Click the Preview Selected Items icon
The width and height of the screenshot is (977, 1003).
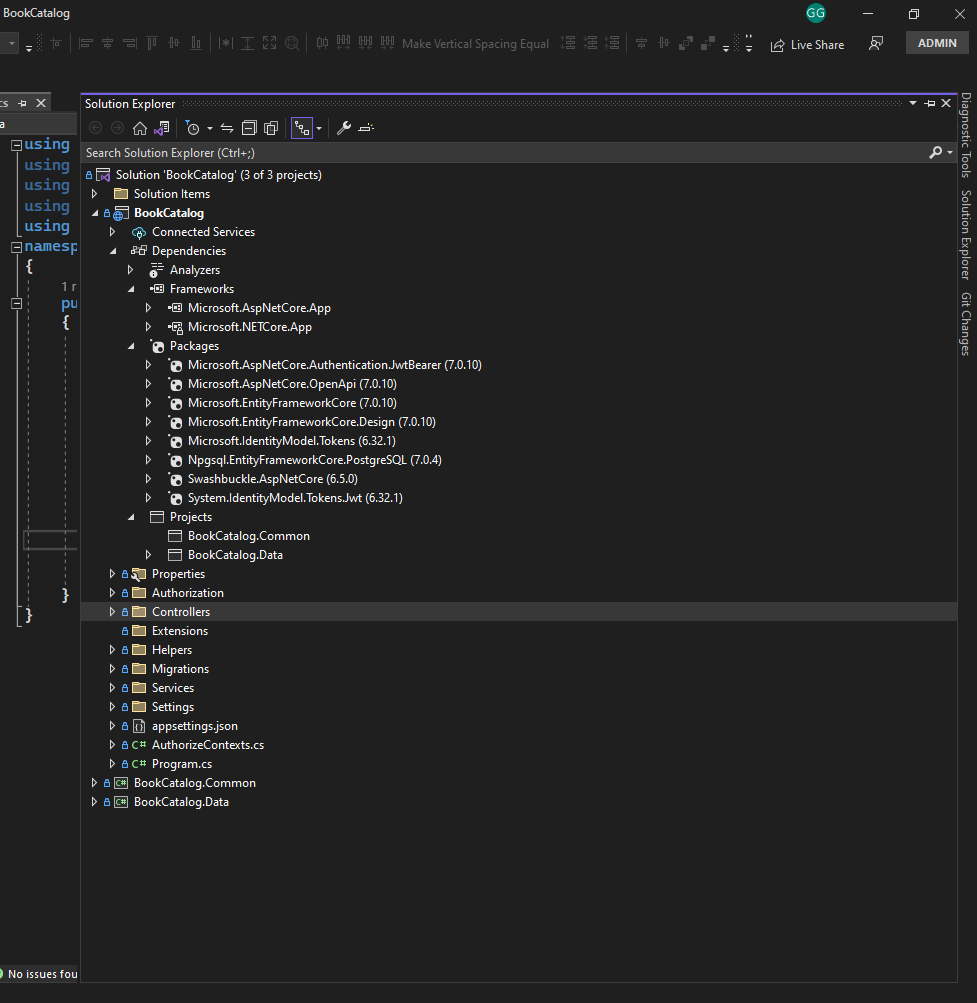[x=366, y=128]
